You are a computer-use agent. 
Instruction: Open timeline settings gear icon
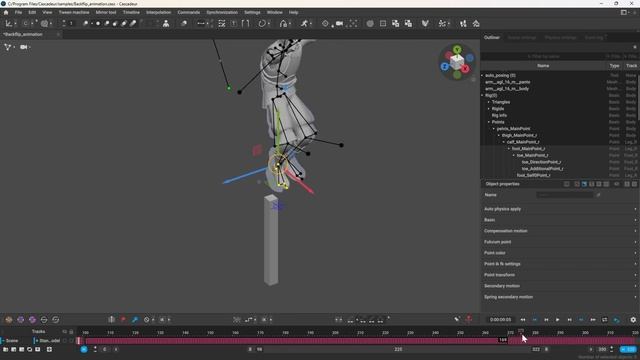pos(633,320)
